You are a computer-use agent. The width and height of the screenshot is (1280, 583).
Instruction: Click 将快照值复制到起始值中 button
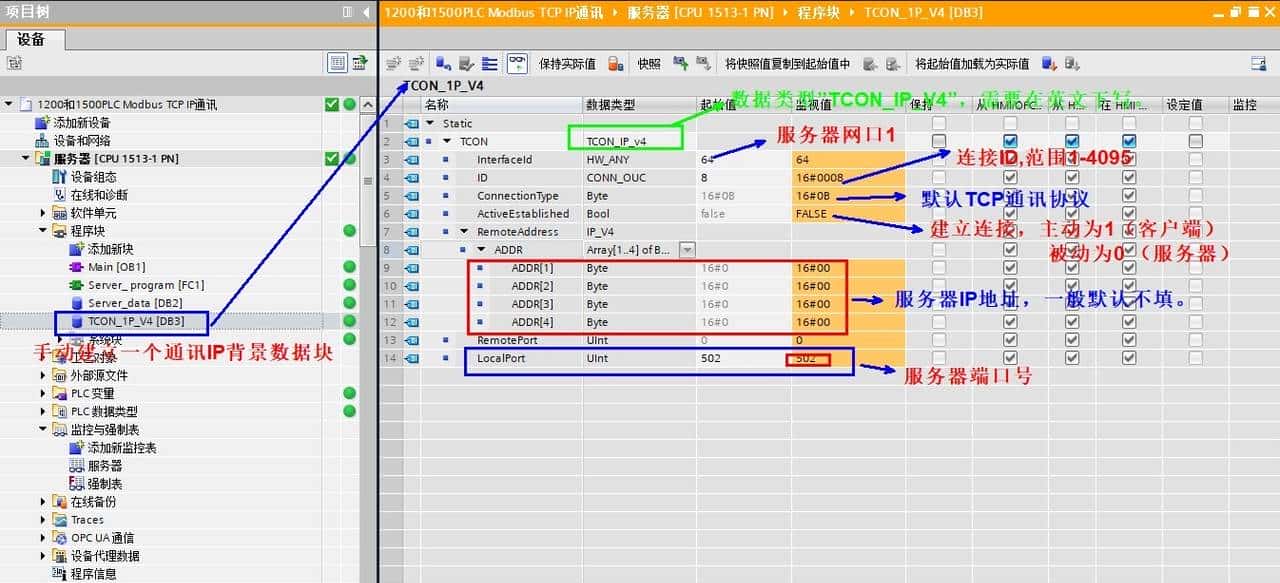pos(787,63)
